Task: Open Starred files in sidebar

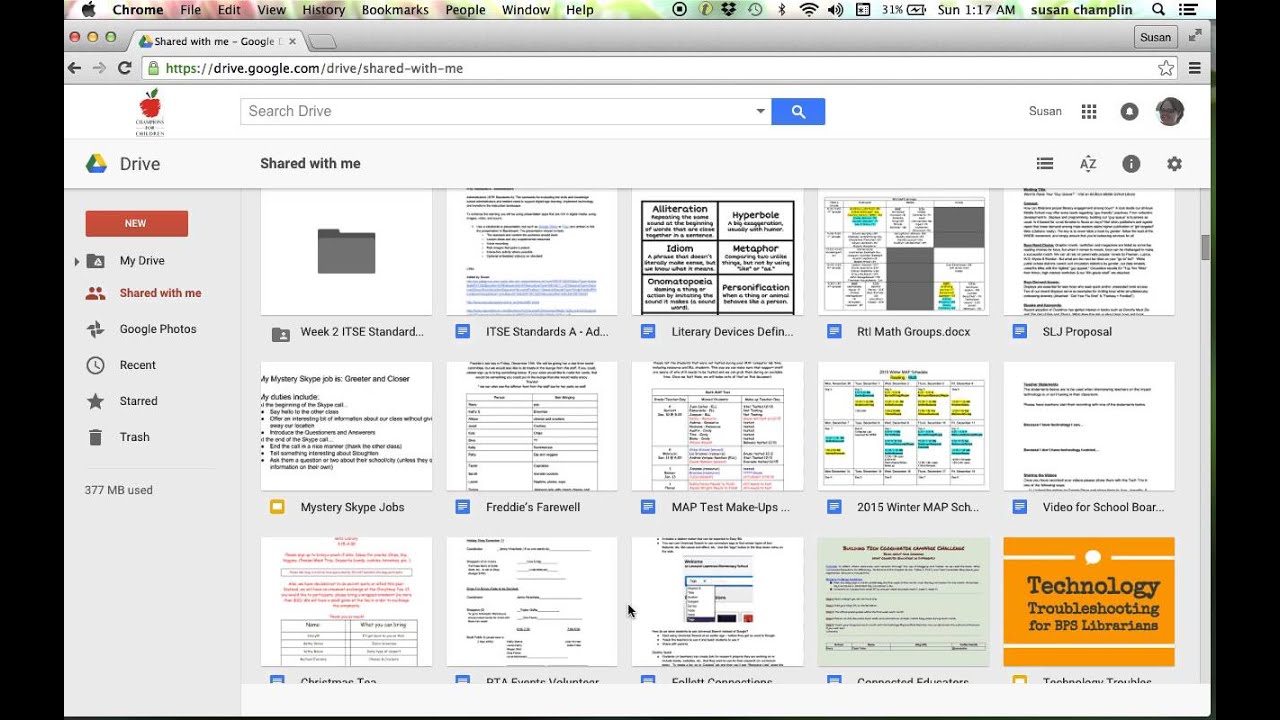Action: [139, 401]
